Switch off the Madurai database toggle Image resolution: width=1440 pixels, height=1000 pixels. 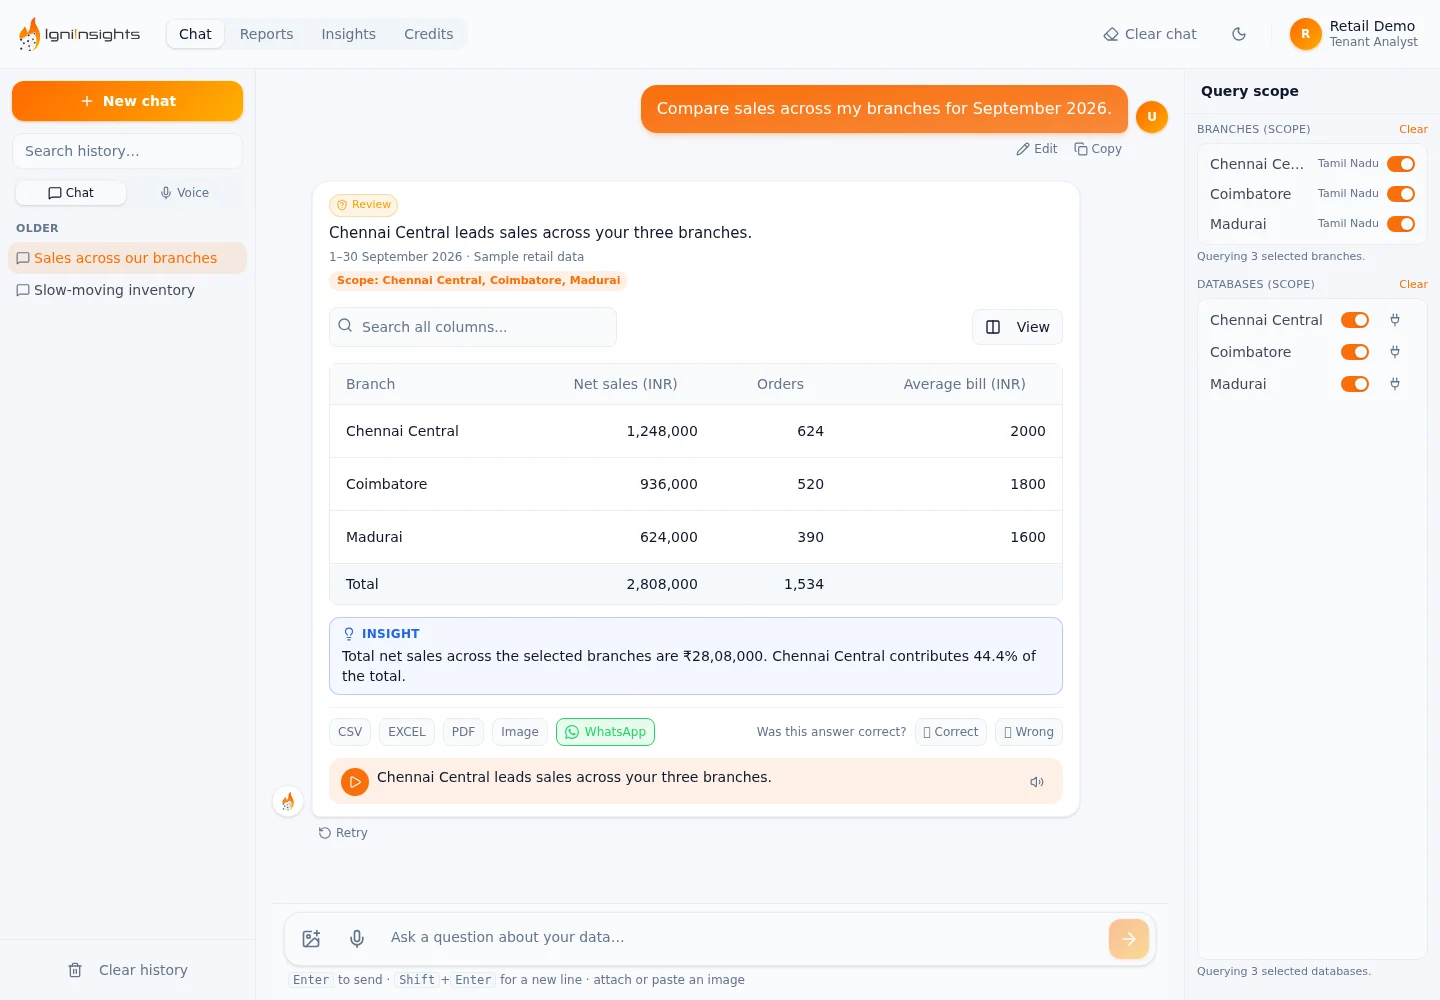(1355, 384)
